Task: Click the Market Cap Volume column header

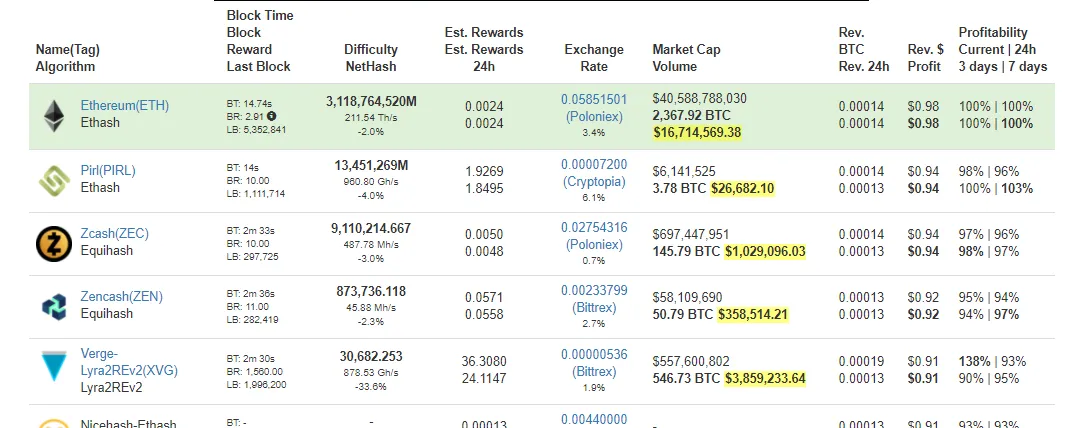Action: pyautogui.click(x=686, y=58)
